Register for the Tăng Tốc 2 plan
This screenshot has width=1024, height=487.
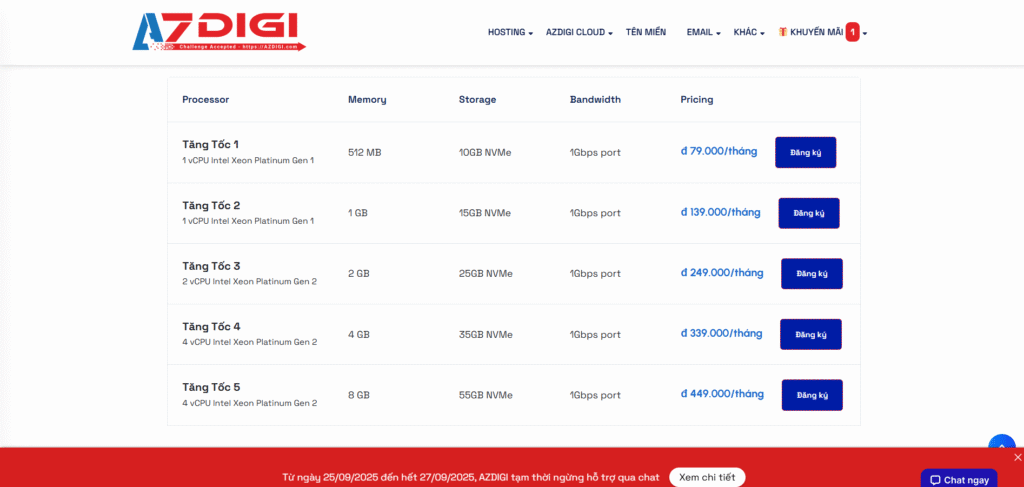[808, 213]
